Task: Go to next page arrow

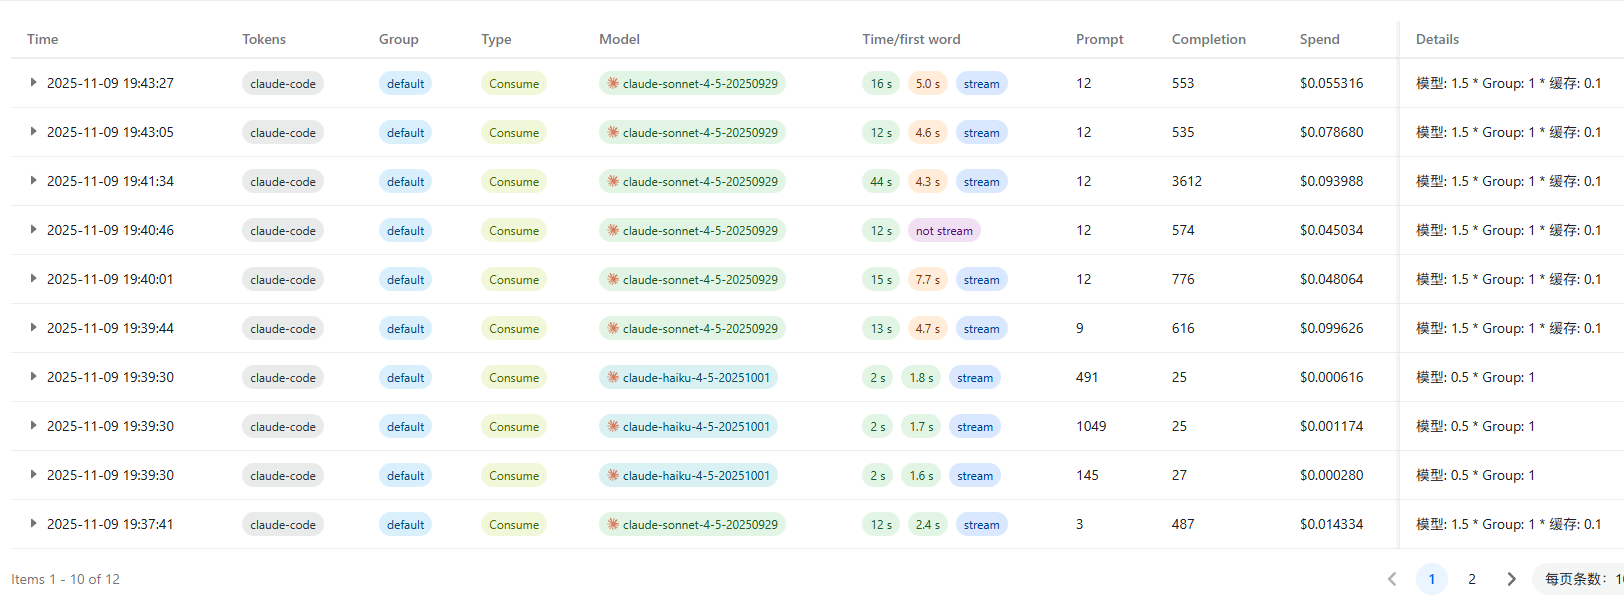Action: tap(1511, 579)
